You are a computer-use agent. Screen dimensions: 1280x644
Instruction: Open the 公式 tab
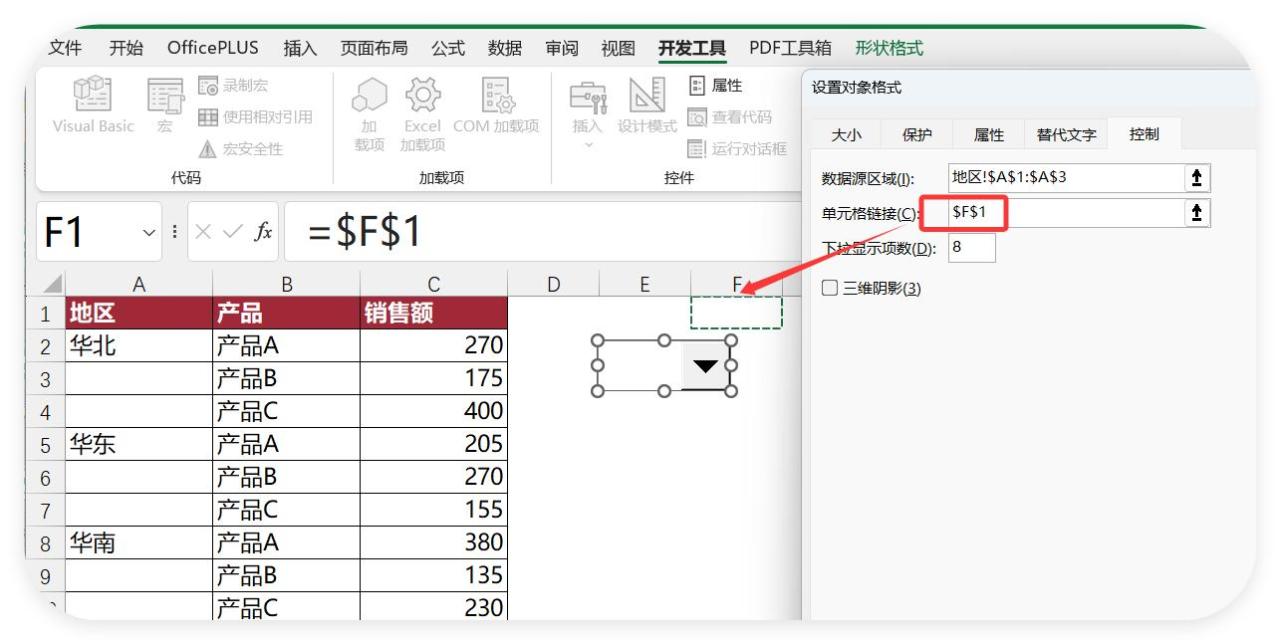coord(447,47)
